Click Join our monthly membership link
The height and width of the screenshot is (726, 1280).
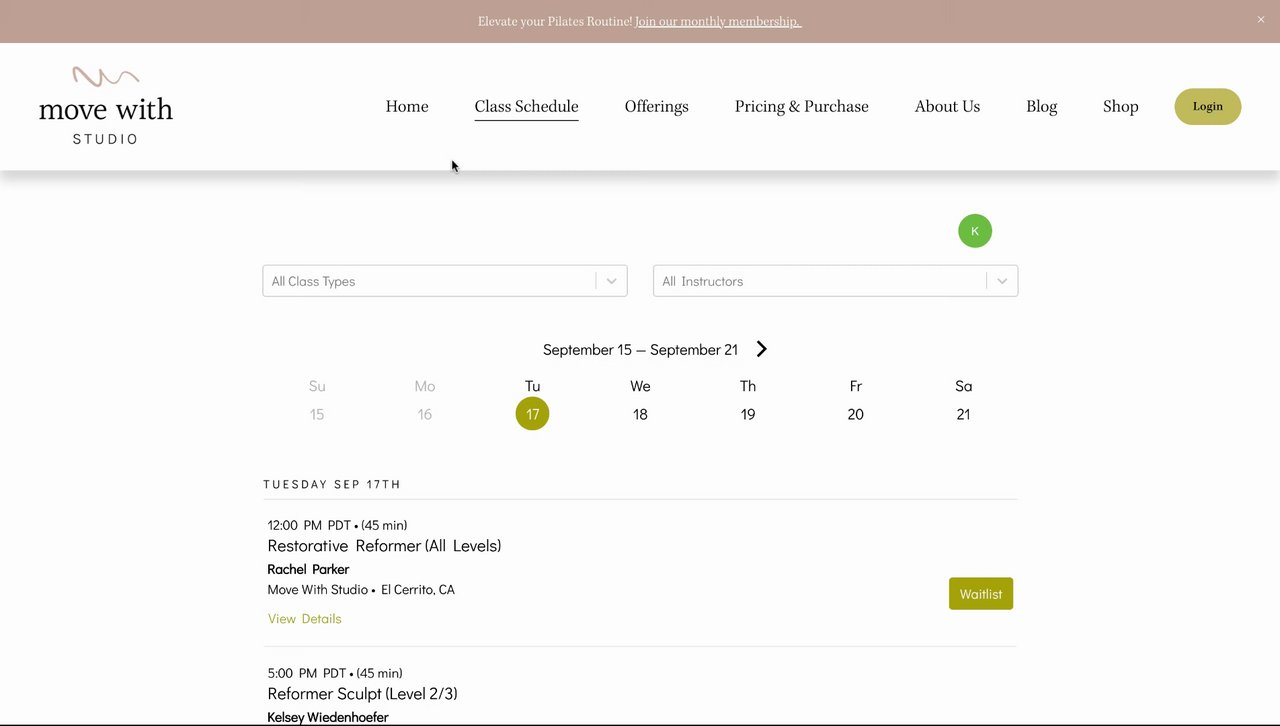pyautogui.click(x=718, y=21)
